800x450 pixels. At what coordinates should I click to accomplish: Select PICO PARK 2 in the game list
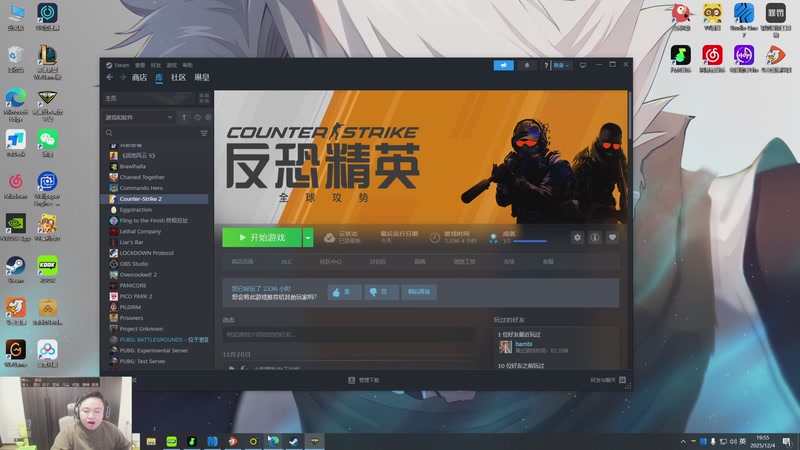[x=135, y=296]
